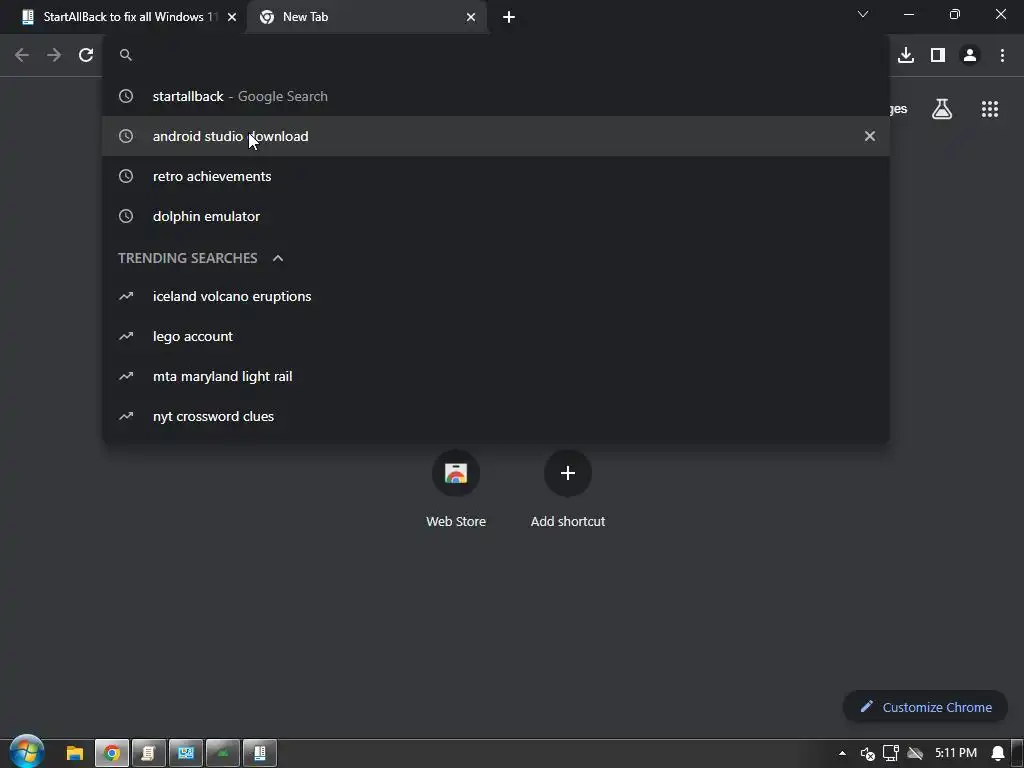Show hidden system tray icons
This screenshot has height=768, width=1024.
pos(842,753)
